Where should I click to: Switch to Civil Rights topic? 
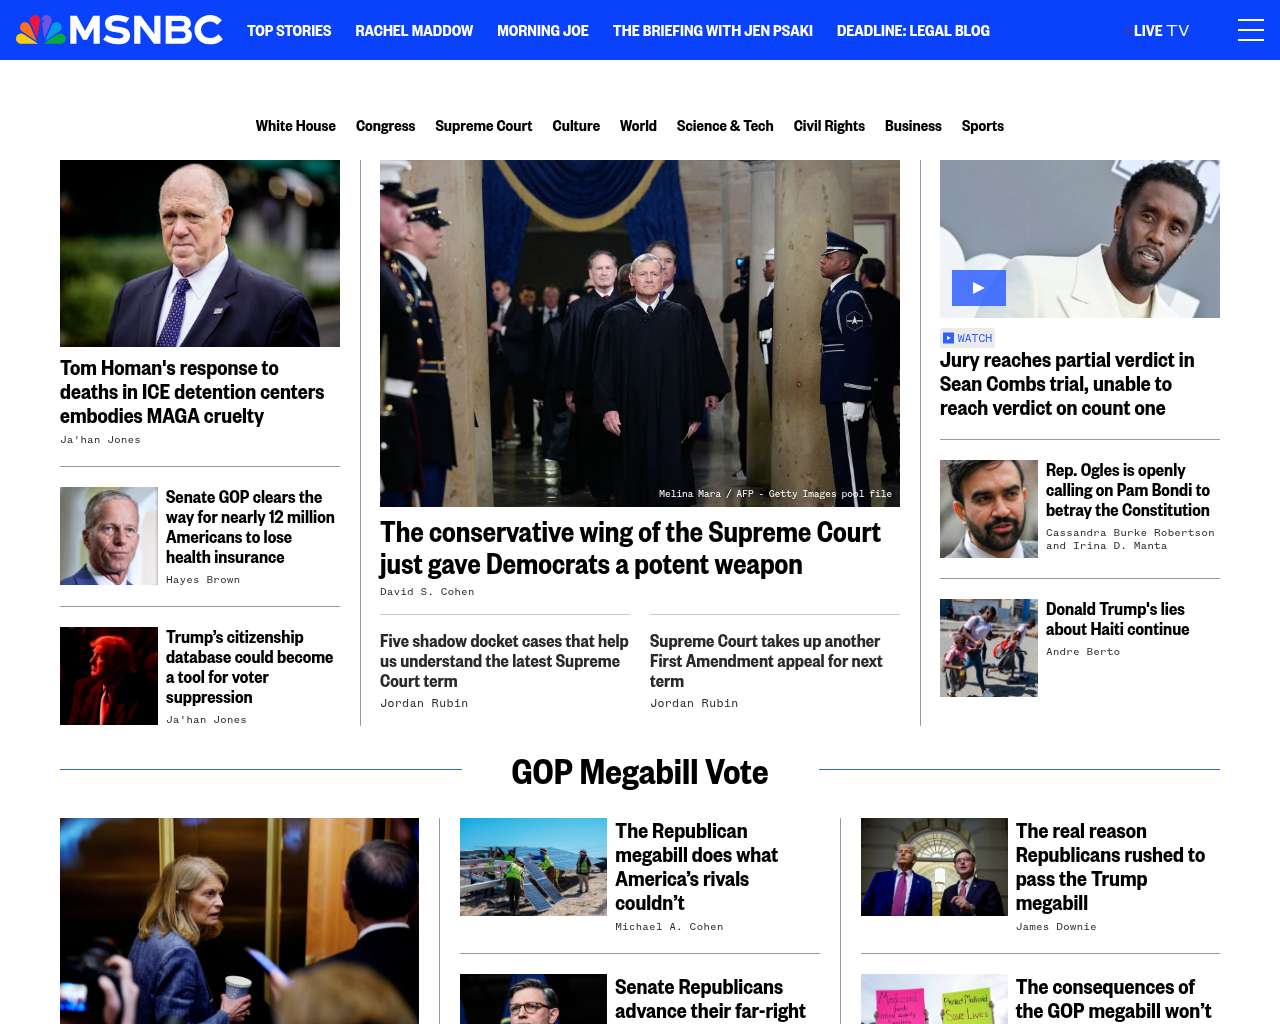(x=829, y=126)
